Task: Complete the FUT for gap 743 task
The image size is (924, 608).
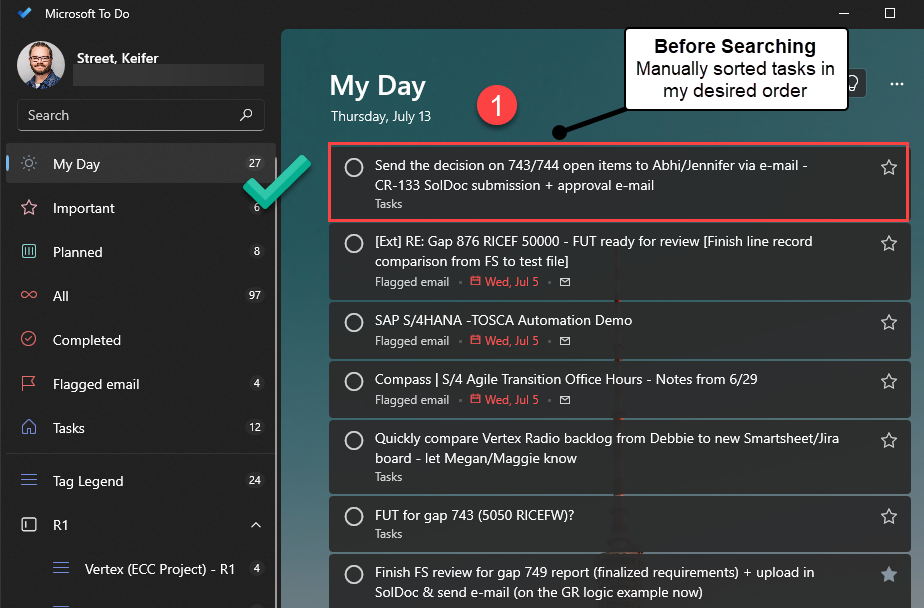Action: tap(354, 517)
